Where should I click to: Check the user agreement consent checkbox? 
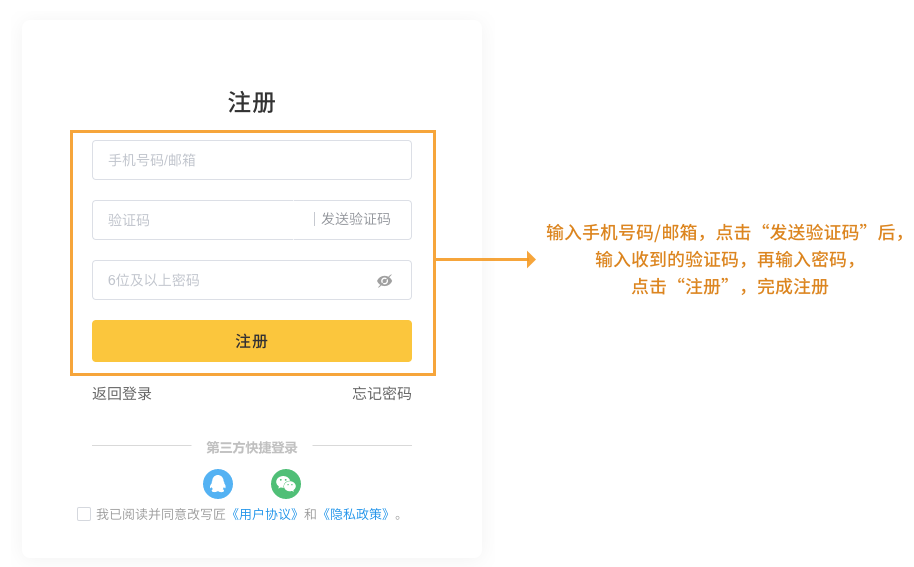84,514
